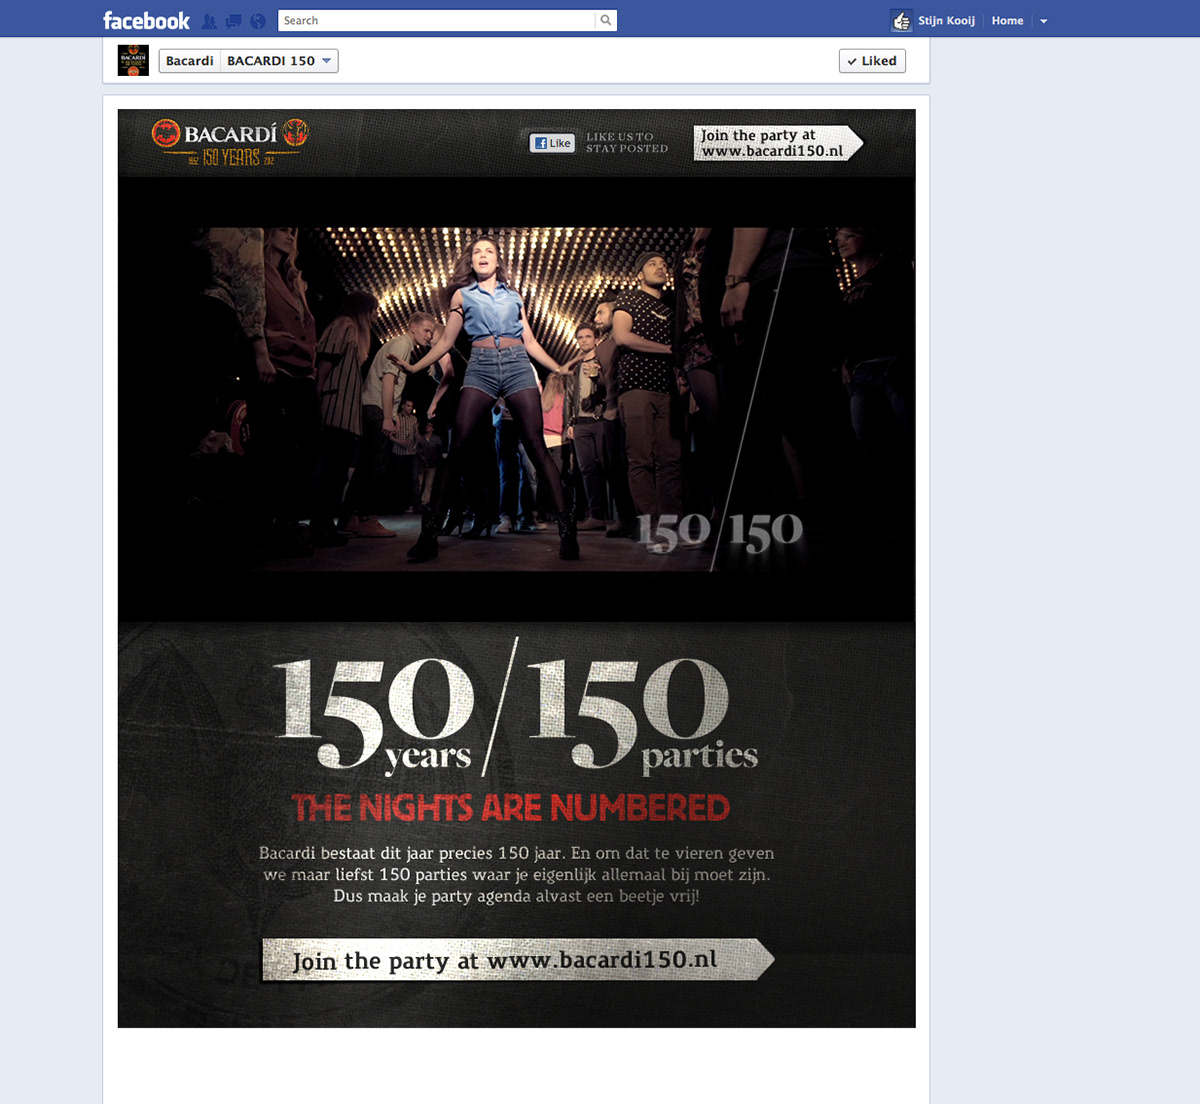Image resolution: width=1200 pixels, height=1104 pixels.
Task: Click the top Join the party arrow banner
Action: pyautogui.click(x=778, y=143)
